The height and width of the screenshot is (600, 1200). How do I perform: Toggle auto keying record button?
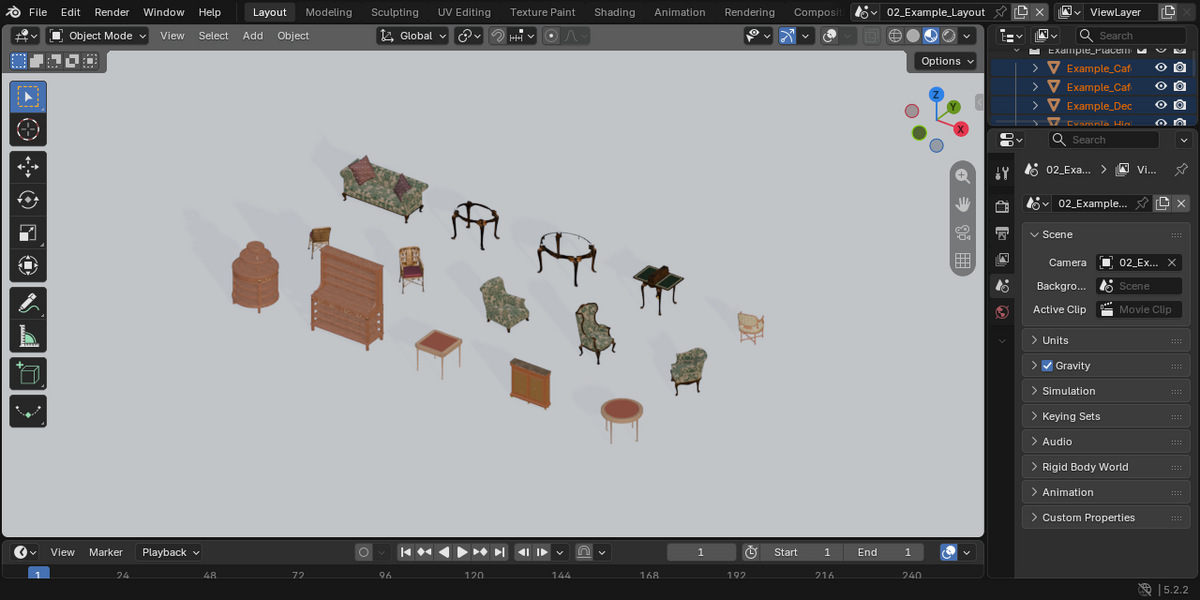364,552
